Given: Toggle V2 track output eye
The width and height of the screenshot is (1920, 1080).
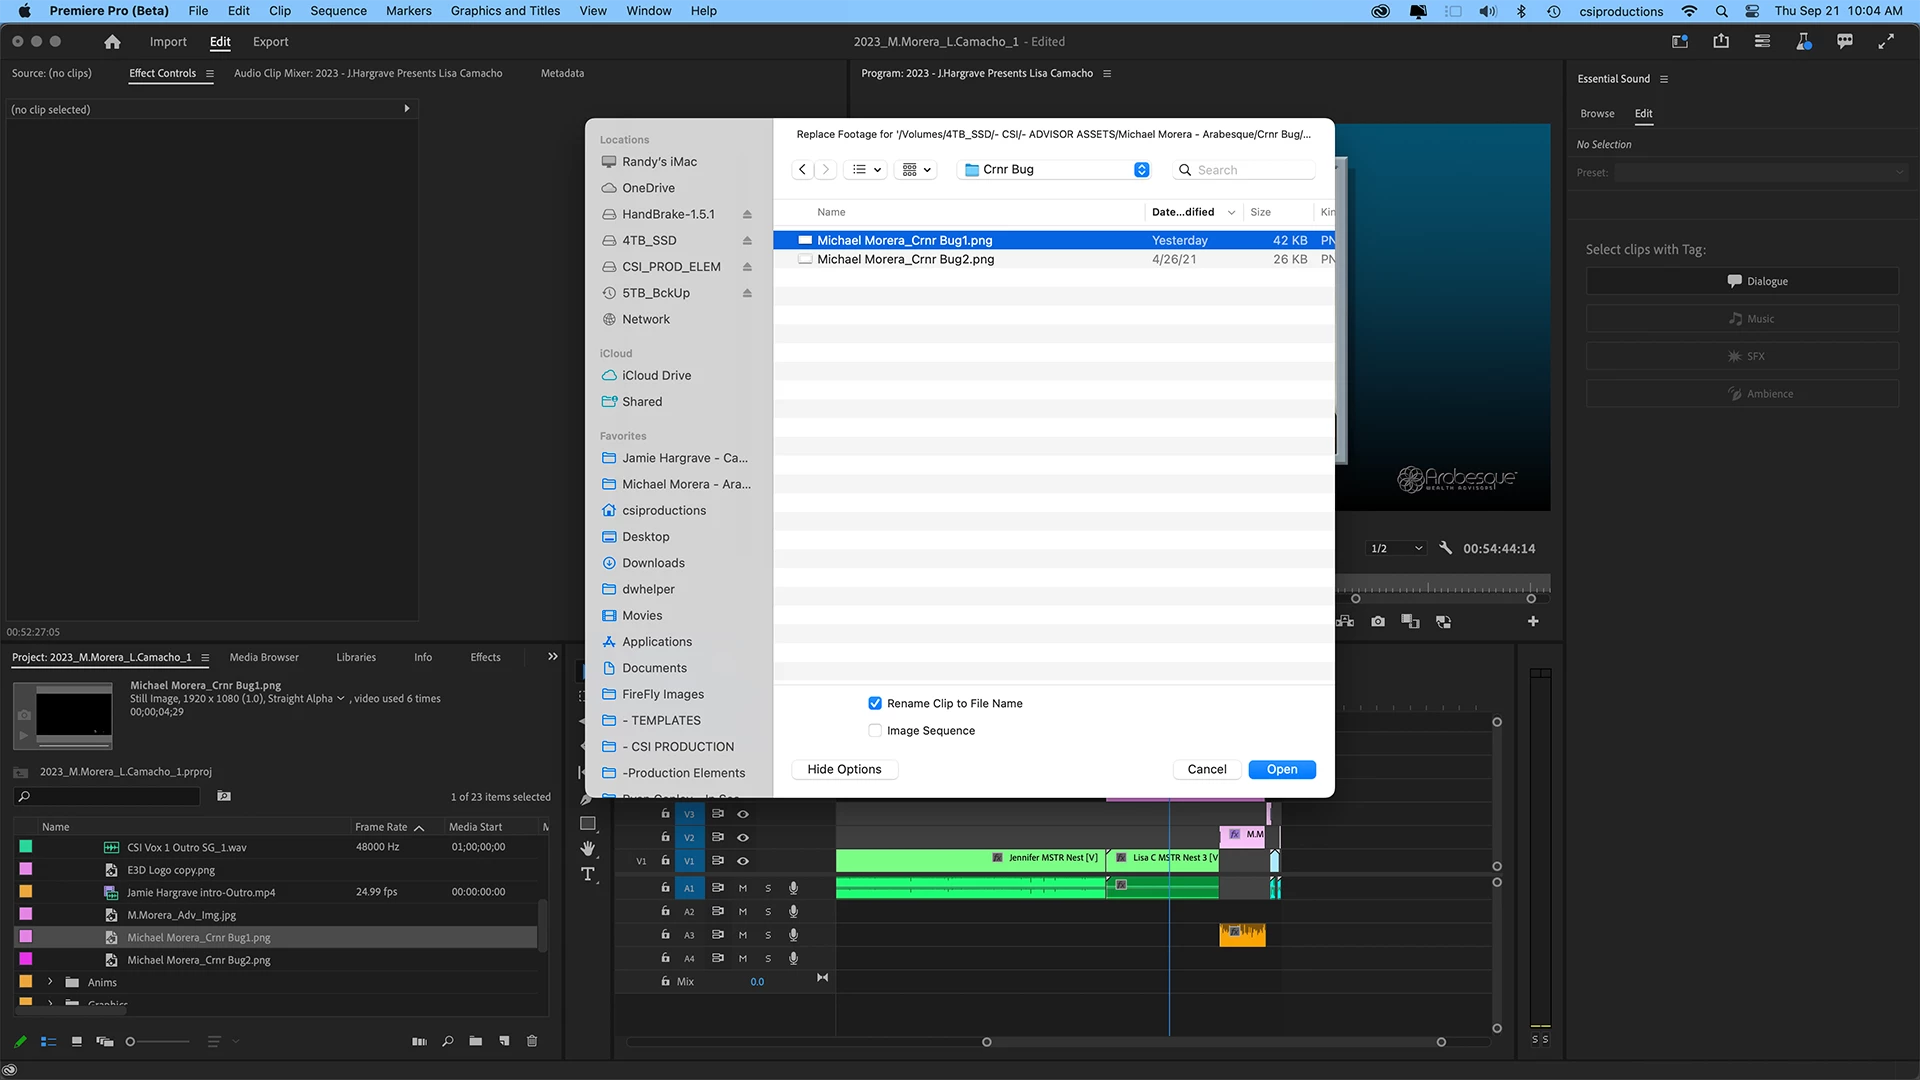Looking at the screenshot, I should click(x=743, y=837).
